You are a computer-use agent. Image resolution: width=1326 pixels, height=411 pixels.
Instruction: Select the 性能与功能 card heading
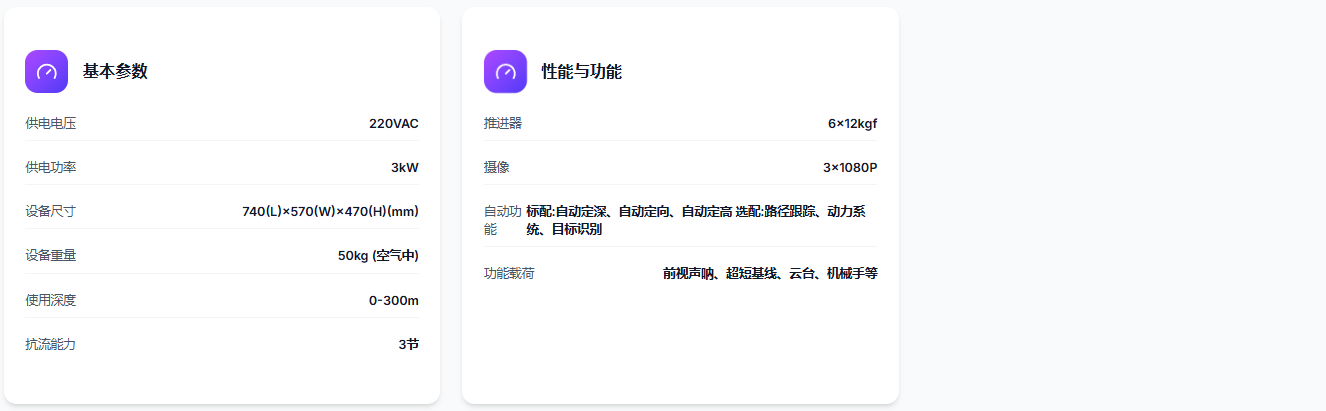coord(581,71)
